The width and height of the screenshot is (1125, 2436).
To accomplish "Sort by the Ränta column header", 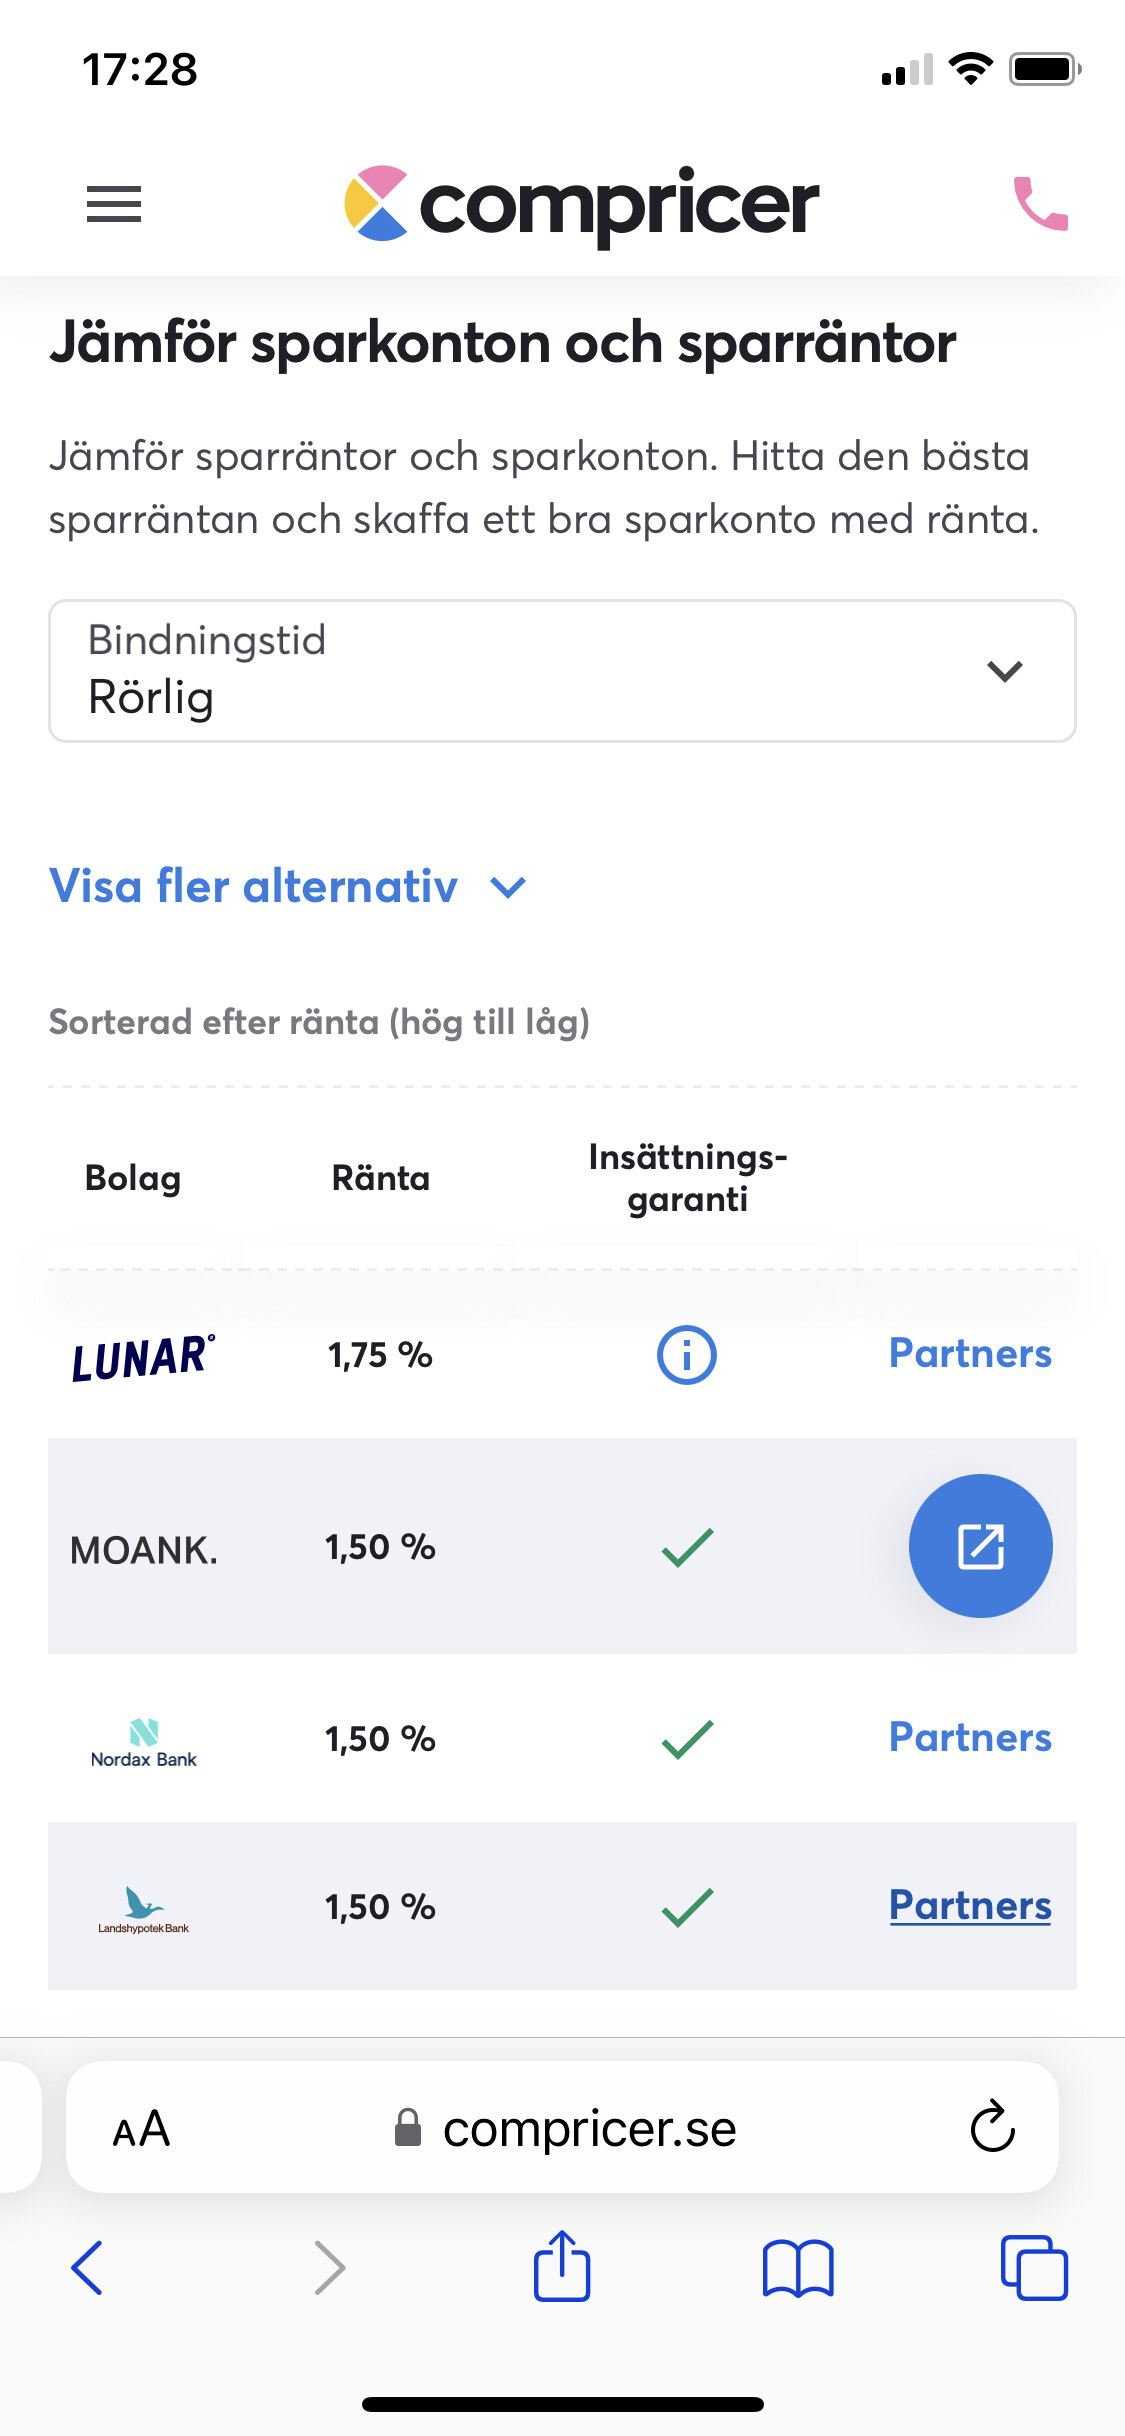I will [x=380, y=1178].
